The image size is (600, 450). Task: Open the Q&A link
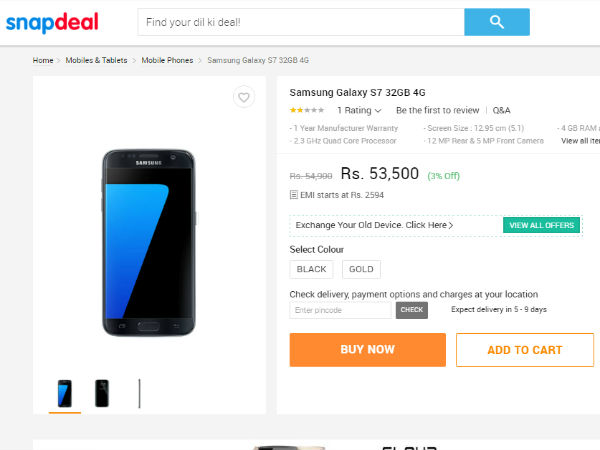click(x=501, y=110)
